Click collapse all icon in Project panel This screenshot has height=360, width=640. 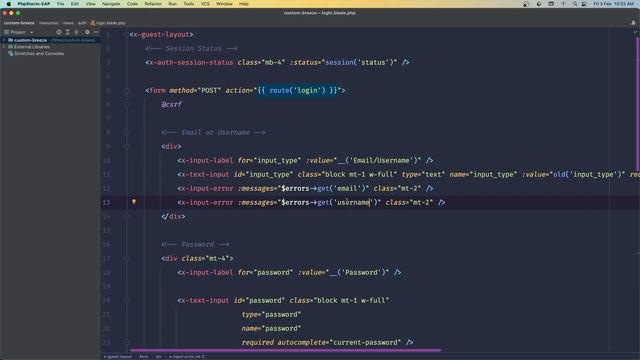pyautogui.click(x=76, y=32)
